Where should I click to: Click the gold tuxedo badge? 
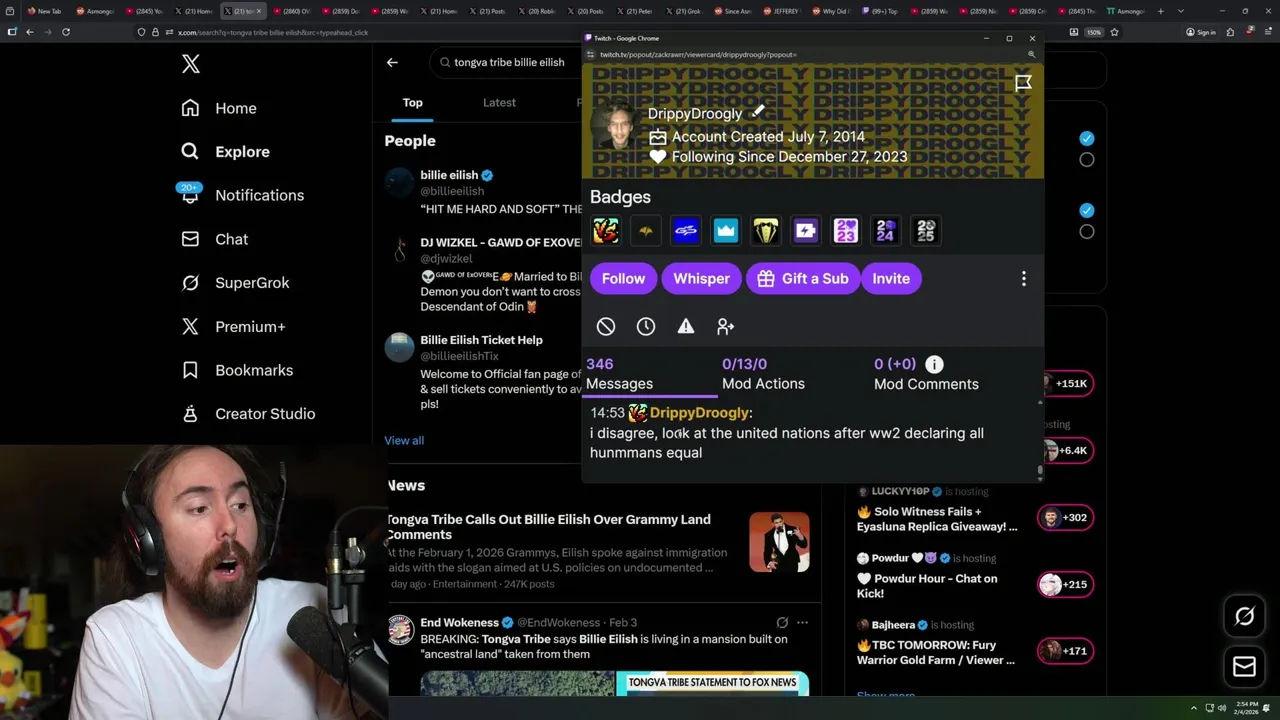click(766, 231)
